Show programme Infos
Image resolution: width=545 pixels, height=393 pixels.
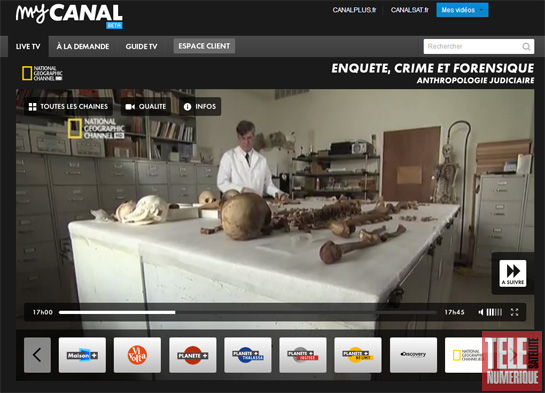click(200, 106)
